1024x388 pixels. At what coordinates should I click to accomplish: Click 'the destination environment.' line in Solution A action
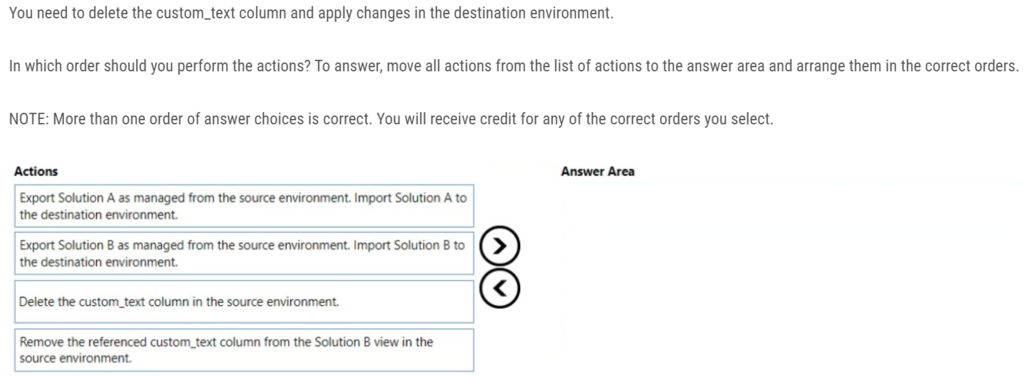click(x=99, y=215)
